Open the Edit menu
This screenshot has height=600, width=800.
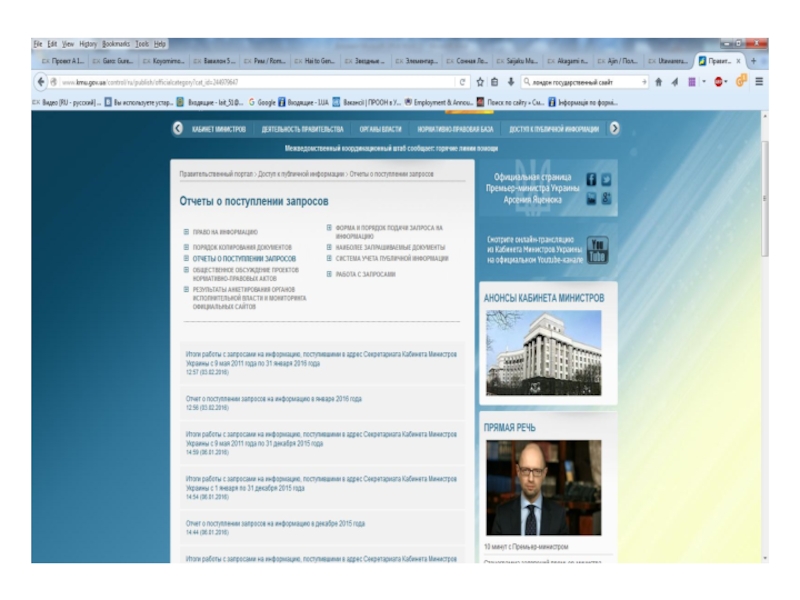coord(52,44)
